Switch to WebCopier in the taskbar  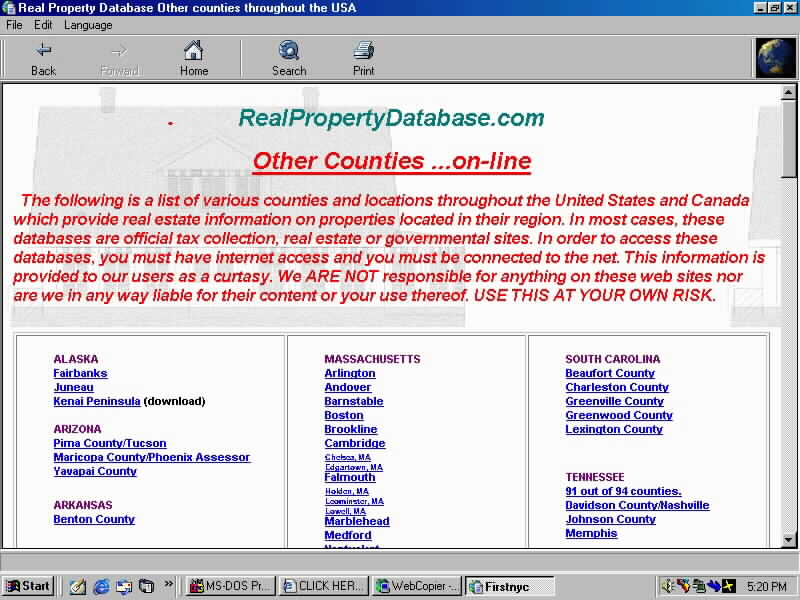(x=417, y=586)
